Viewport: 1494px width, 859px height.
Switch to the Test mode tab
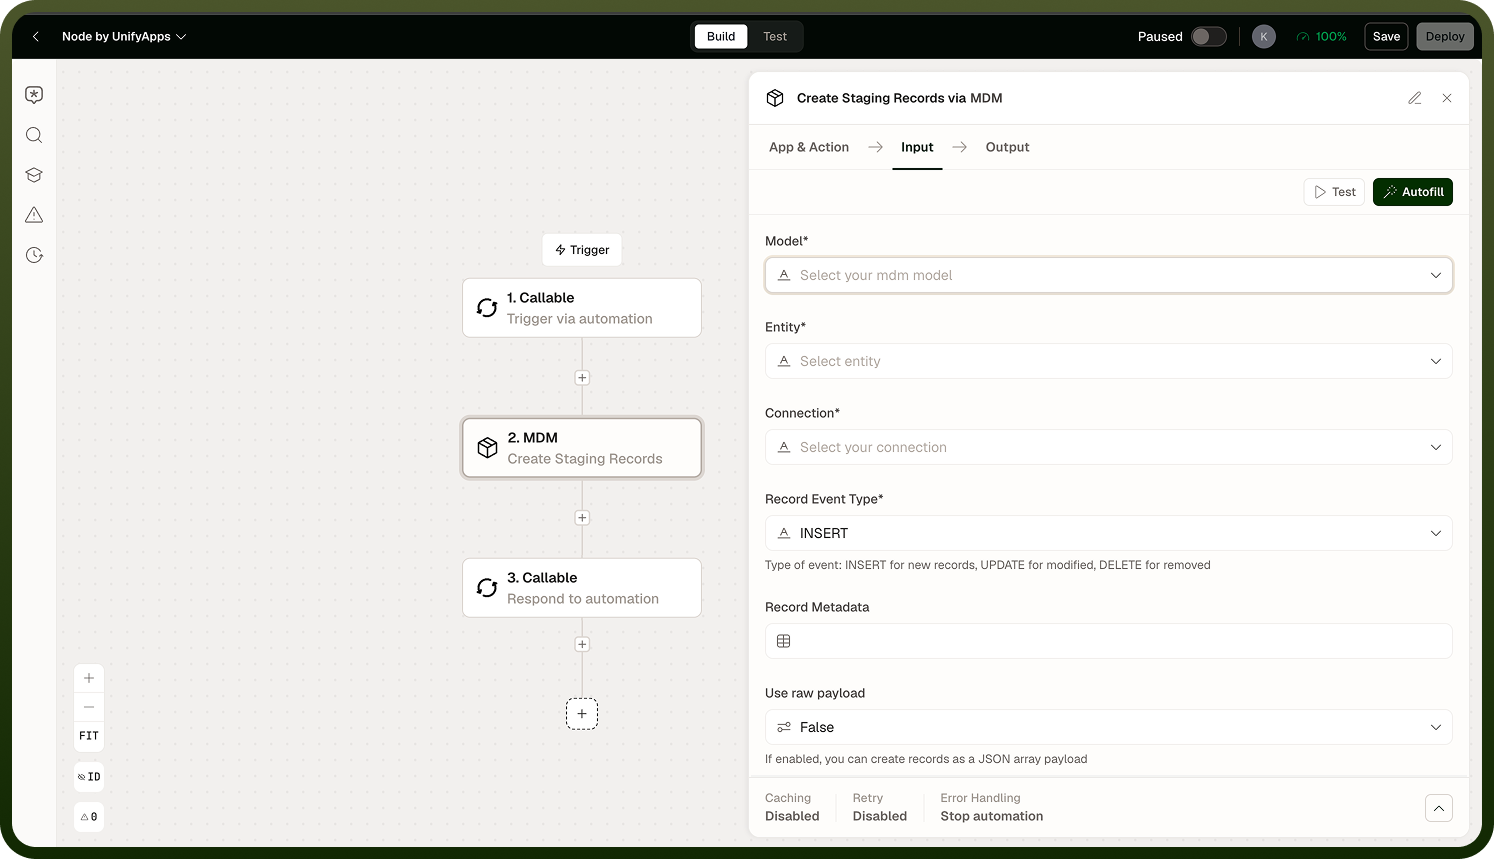tap(775, 37)
